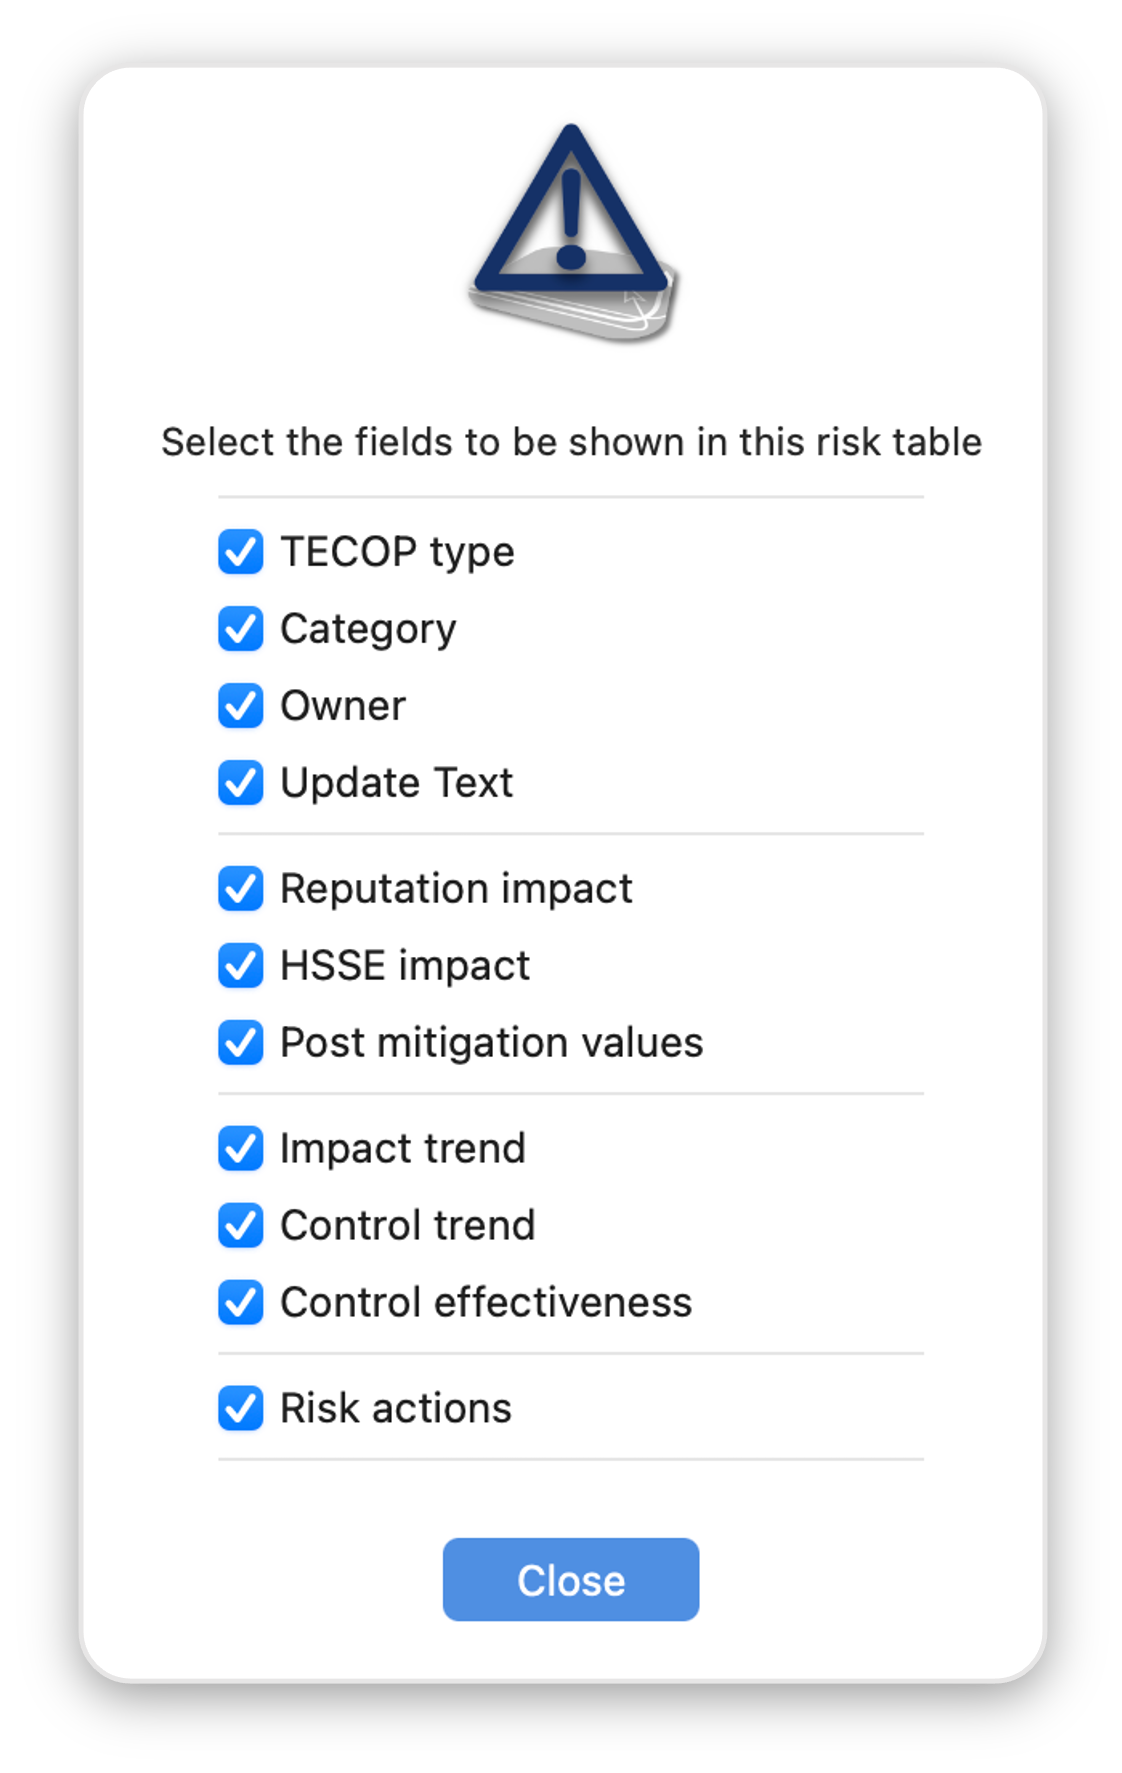Click the warning triangle icon
Screen dimensions: 1122x1773
pyautogui.click(x=571, y=230)
